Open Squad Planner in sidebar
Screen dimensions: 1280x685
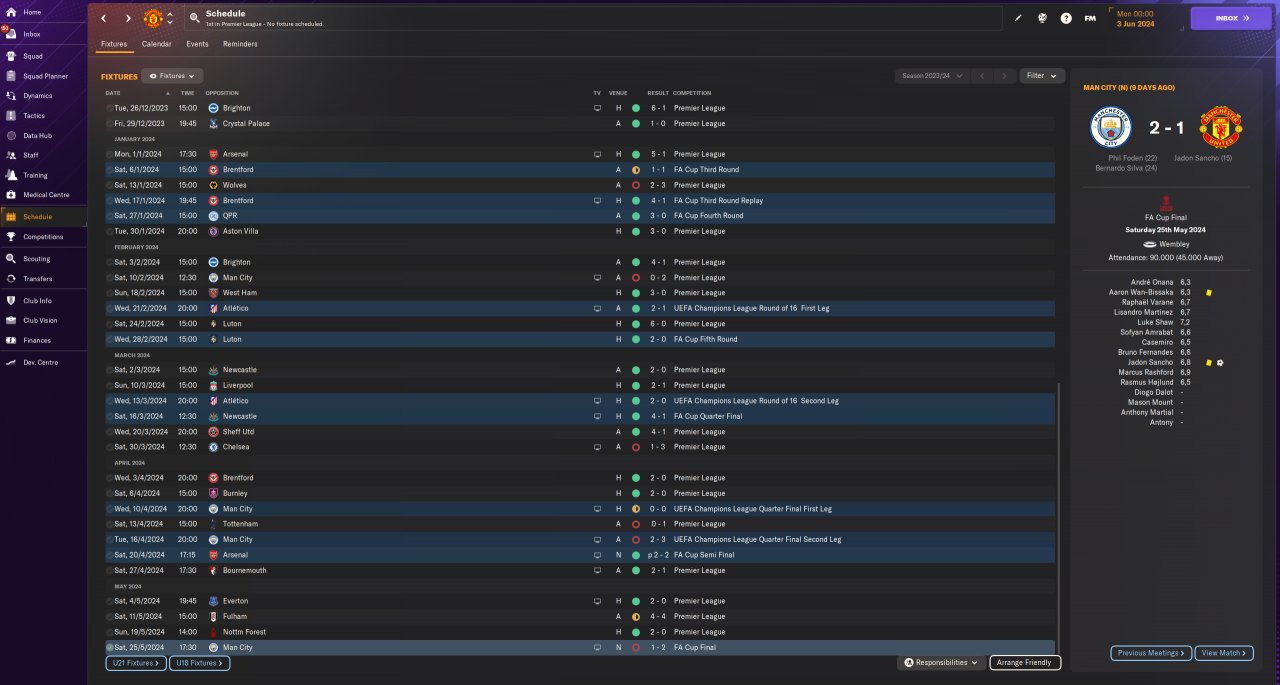tap(43, 76)
